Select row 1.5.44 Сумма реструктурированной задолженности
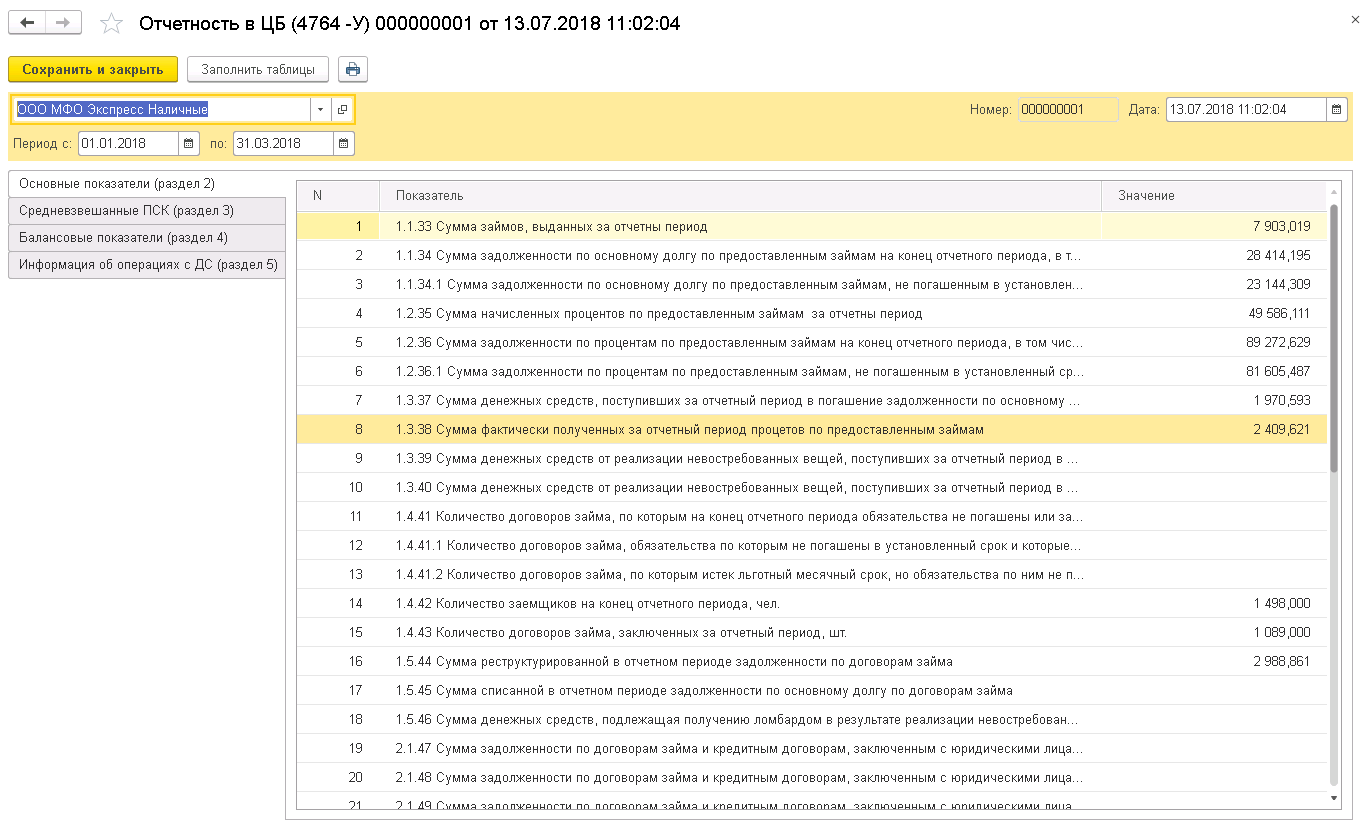The width and height of the screenshot is (1365, 829). (x=812, y=662)
